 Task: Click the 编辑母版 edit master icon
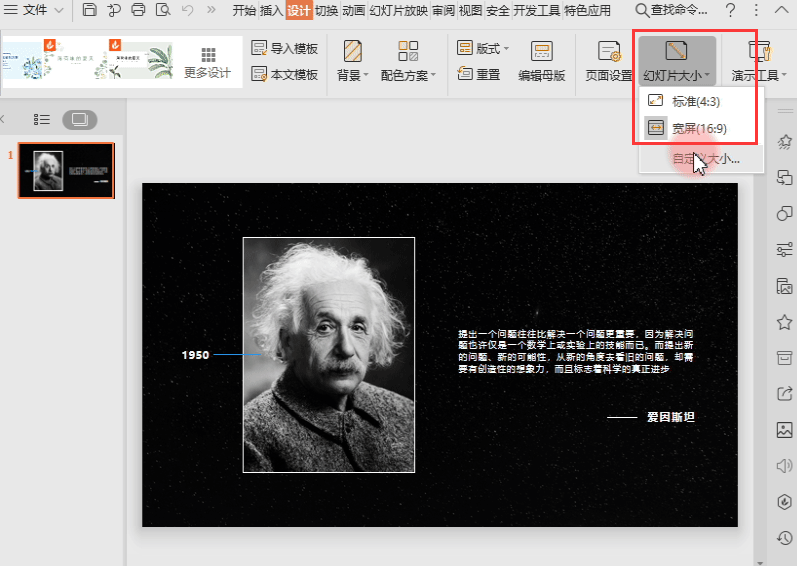[x=541, y=62]
